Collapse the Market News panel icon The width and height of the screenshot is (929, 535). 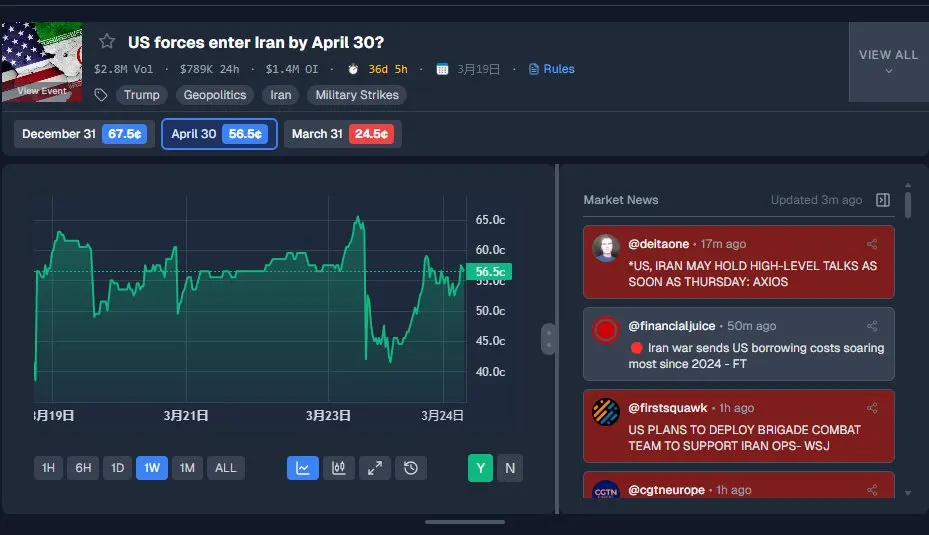[x=883, y=200]
